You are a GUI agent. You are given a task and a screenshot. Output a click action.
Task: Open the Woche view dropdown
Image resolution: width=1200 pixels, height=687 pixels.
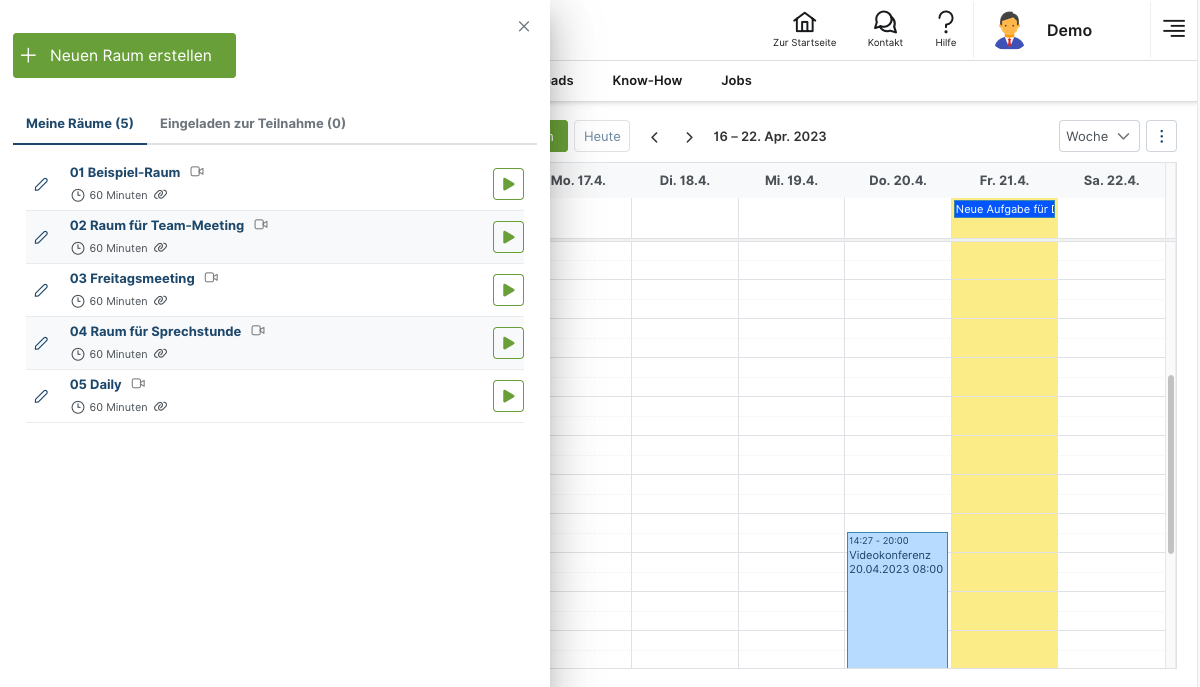[1098, 136]
